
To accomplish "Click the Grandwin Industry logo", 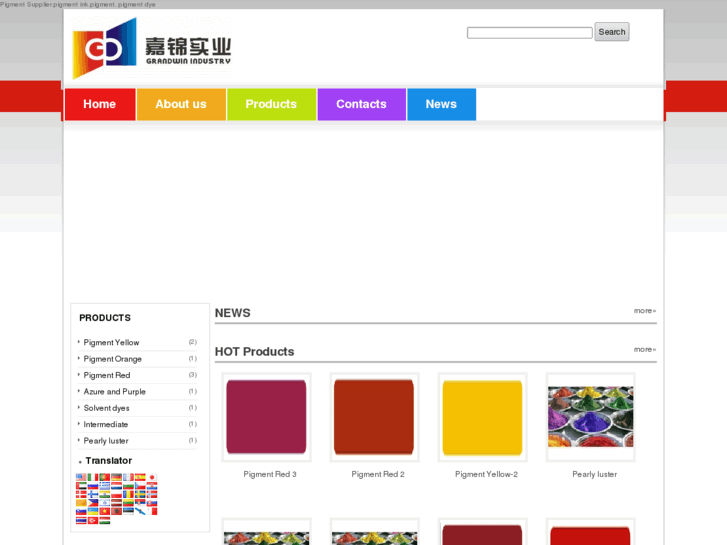I will click(x=152, y=48).
